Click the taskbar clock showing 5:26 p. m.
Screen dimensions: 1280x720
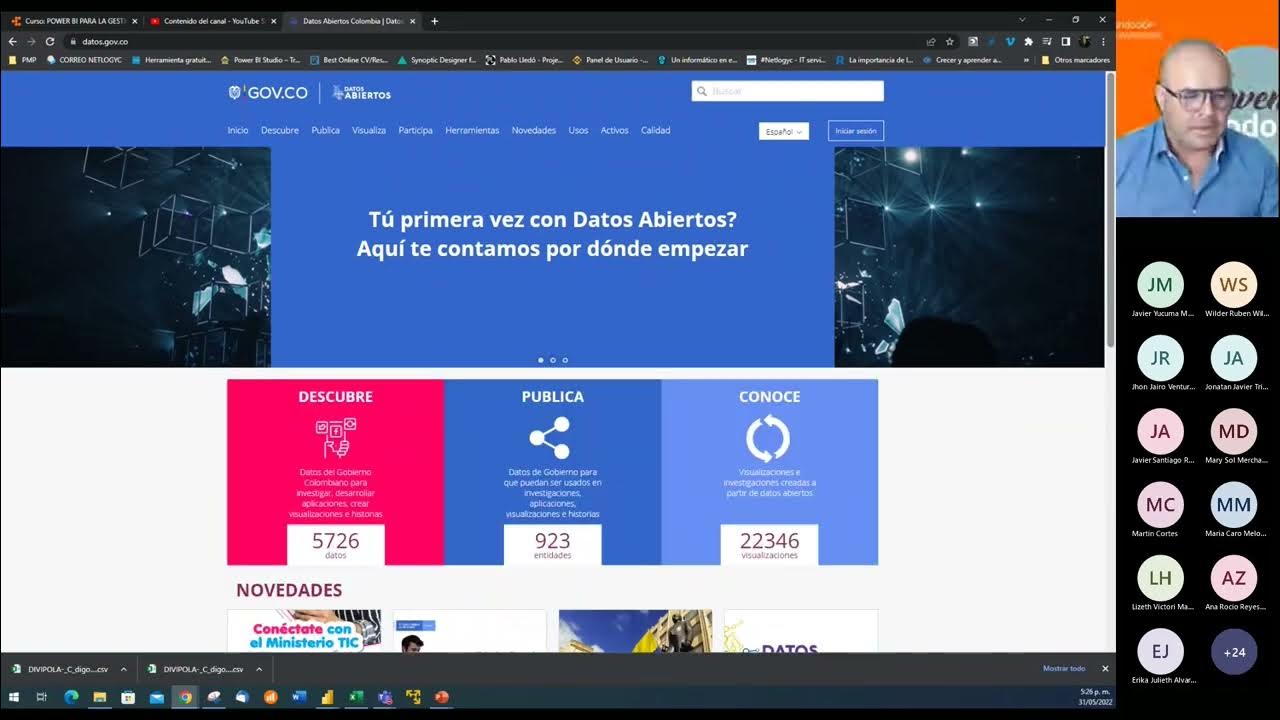coord(1094,697)
